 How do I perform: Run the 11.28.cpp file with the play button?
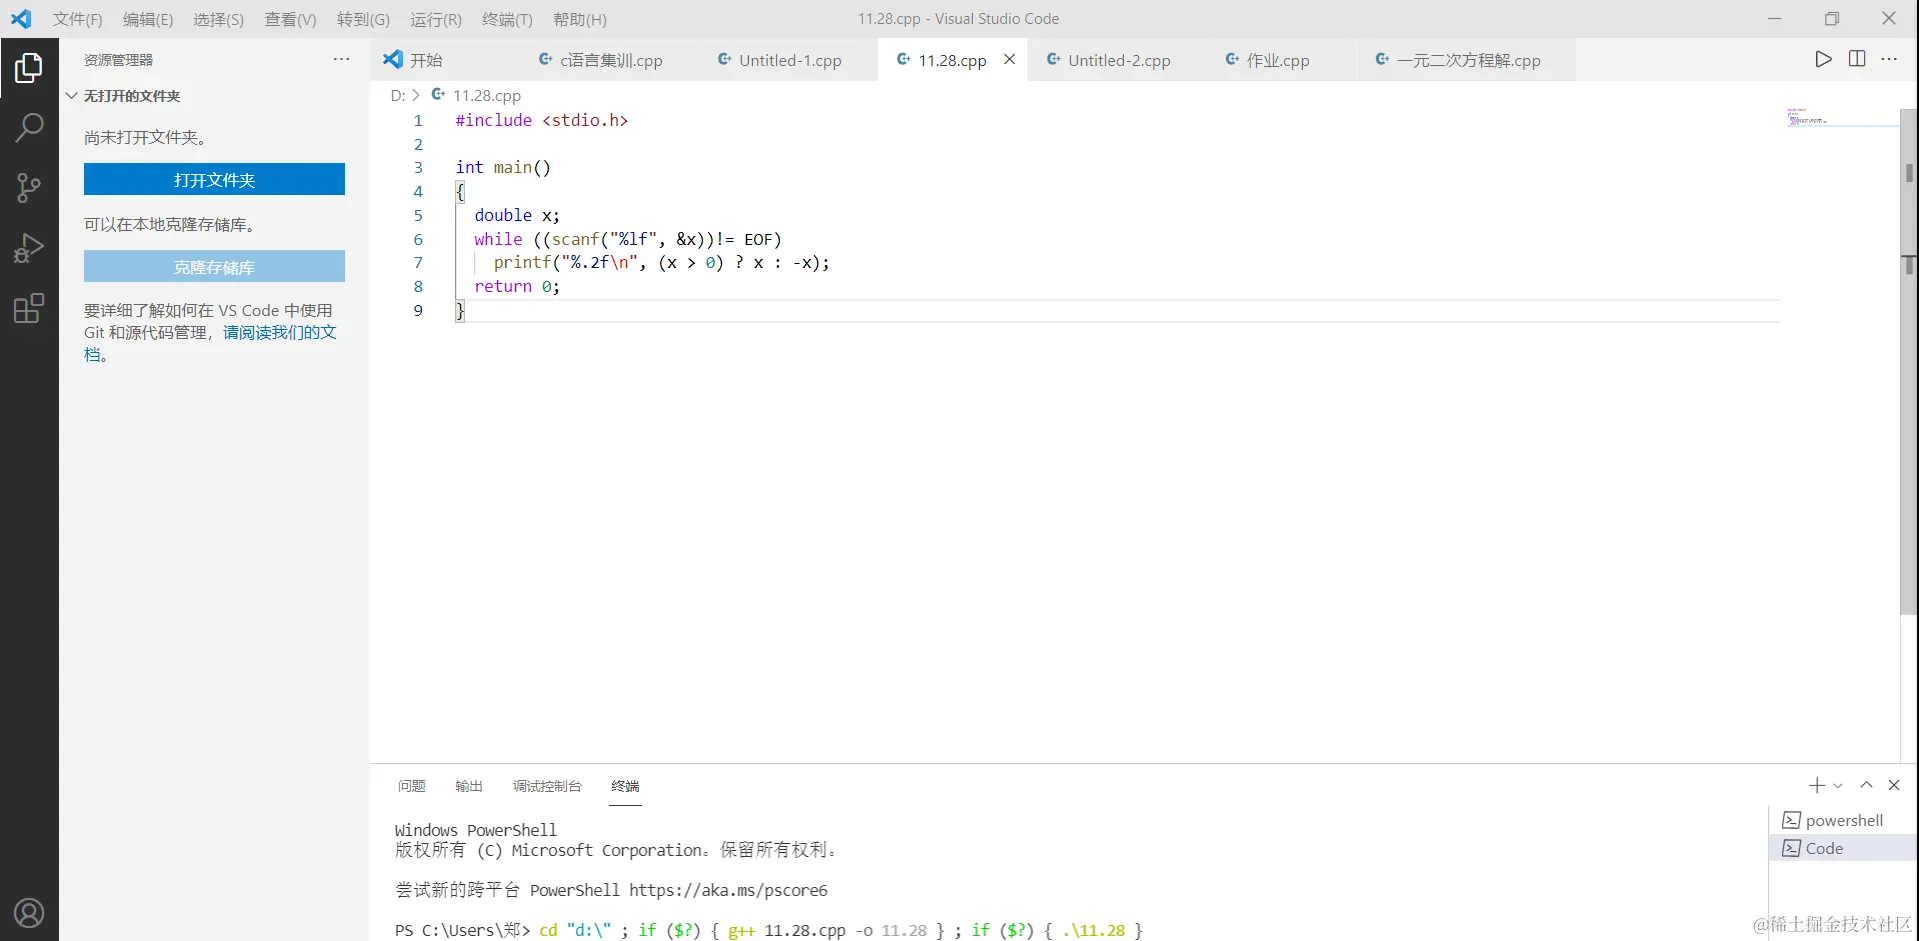(1822, 59)
